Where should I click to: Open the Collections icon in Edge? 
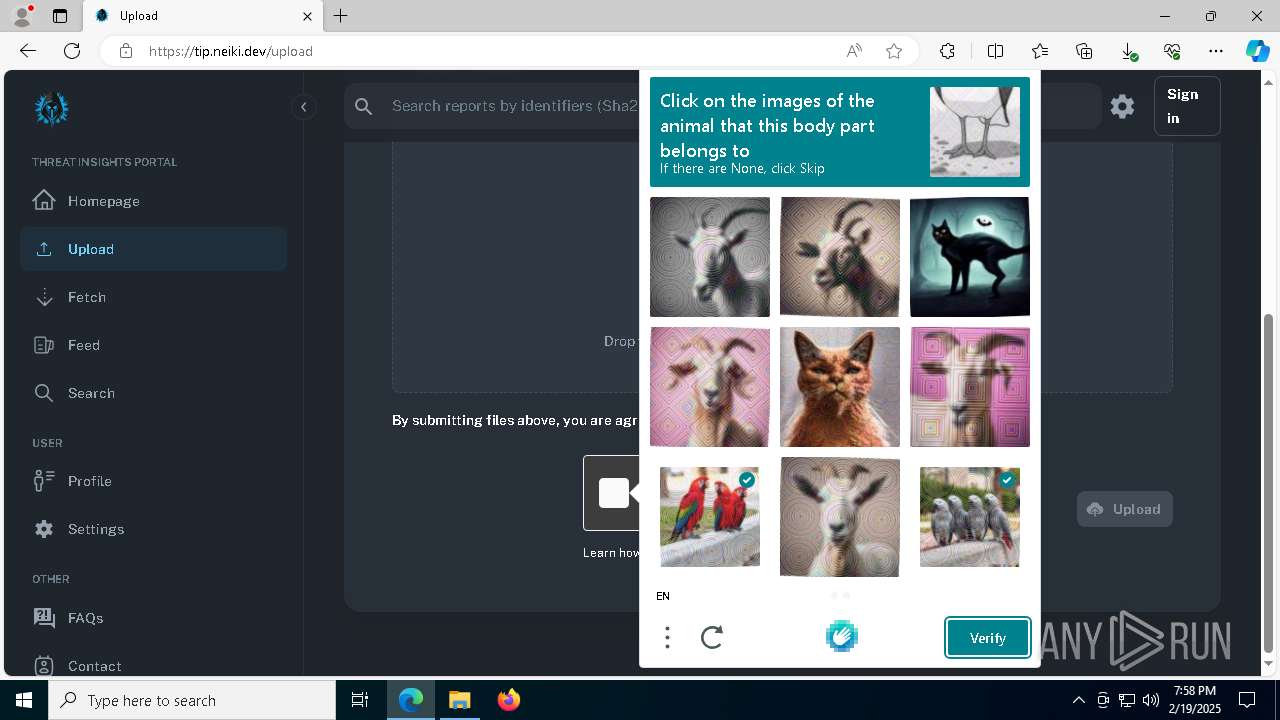tap(1084, 51)
